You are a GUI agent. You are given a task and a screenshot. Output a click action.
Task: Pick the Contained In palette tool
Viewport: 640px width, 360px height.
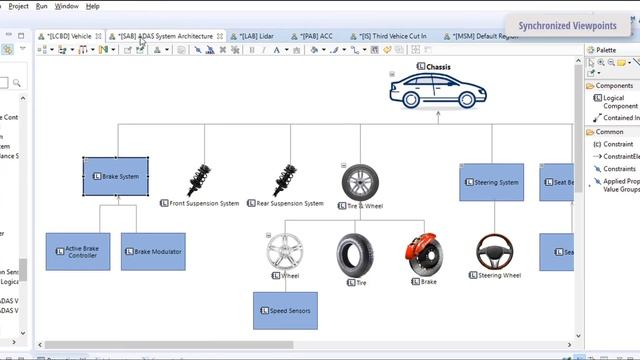[x=616, y=118]
